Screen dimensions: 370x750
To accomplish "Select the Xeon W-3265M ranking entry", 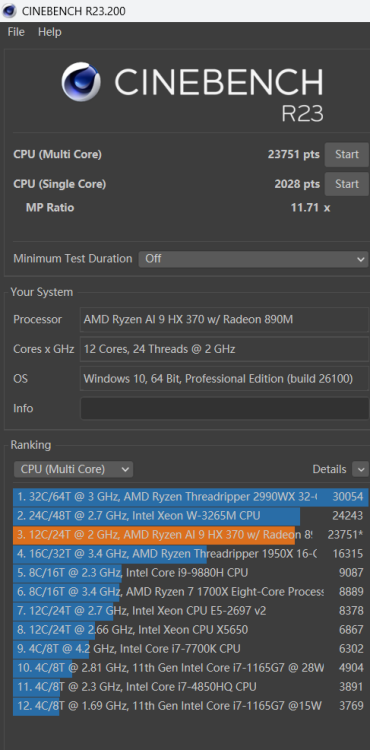I will click(x=191, y=516).
